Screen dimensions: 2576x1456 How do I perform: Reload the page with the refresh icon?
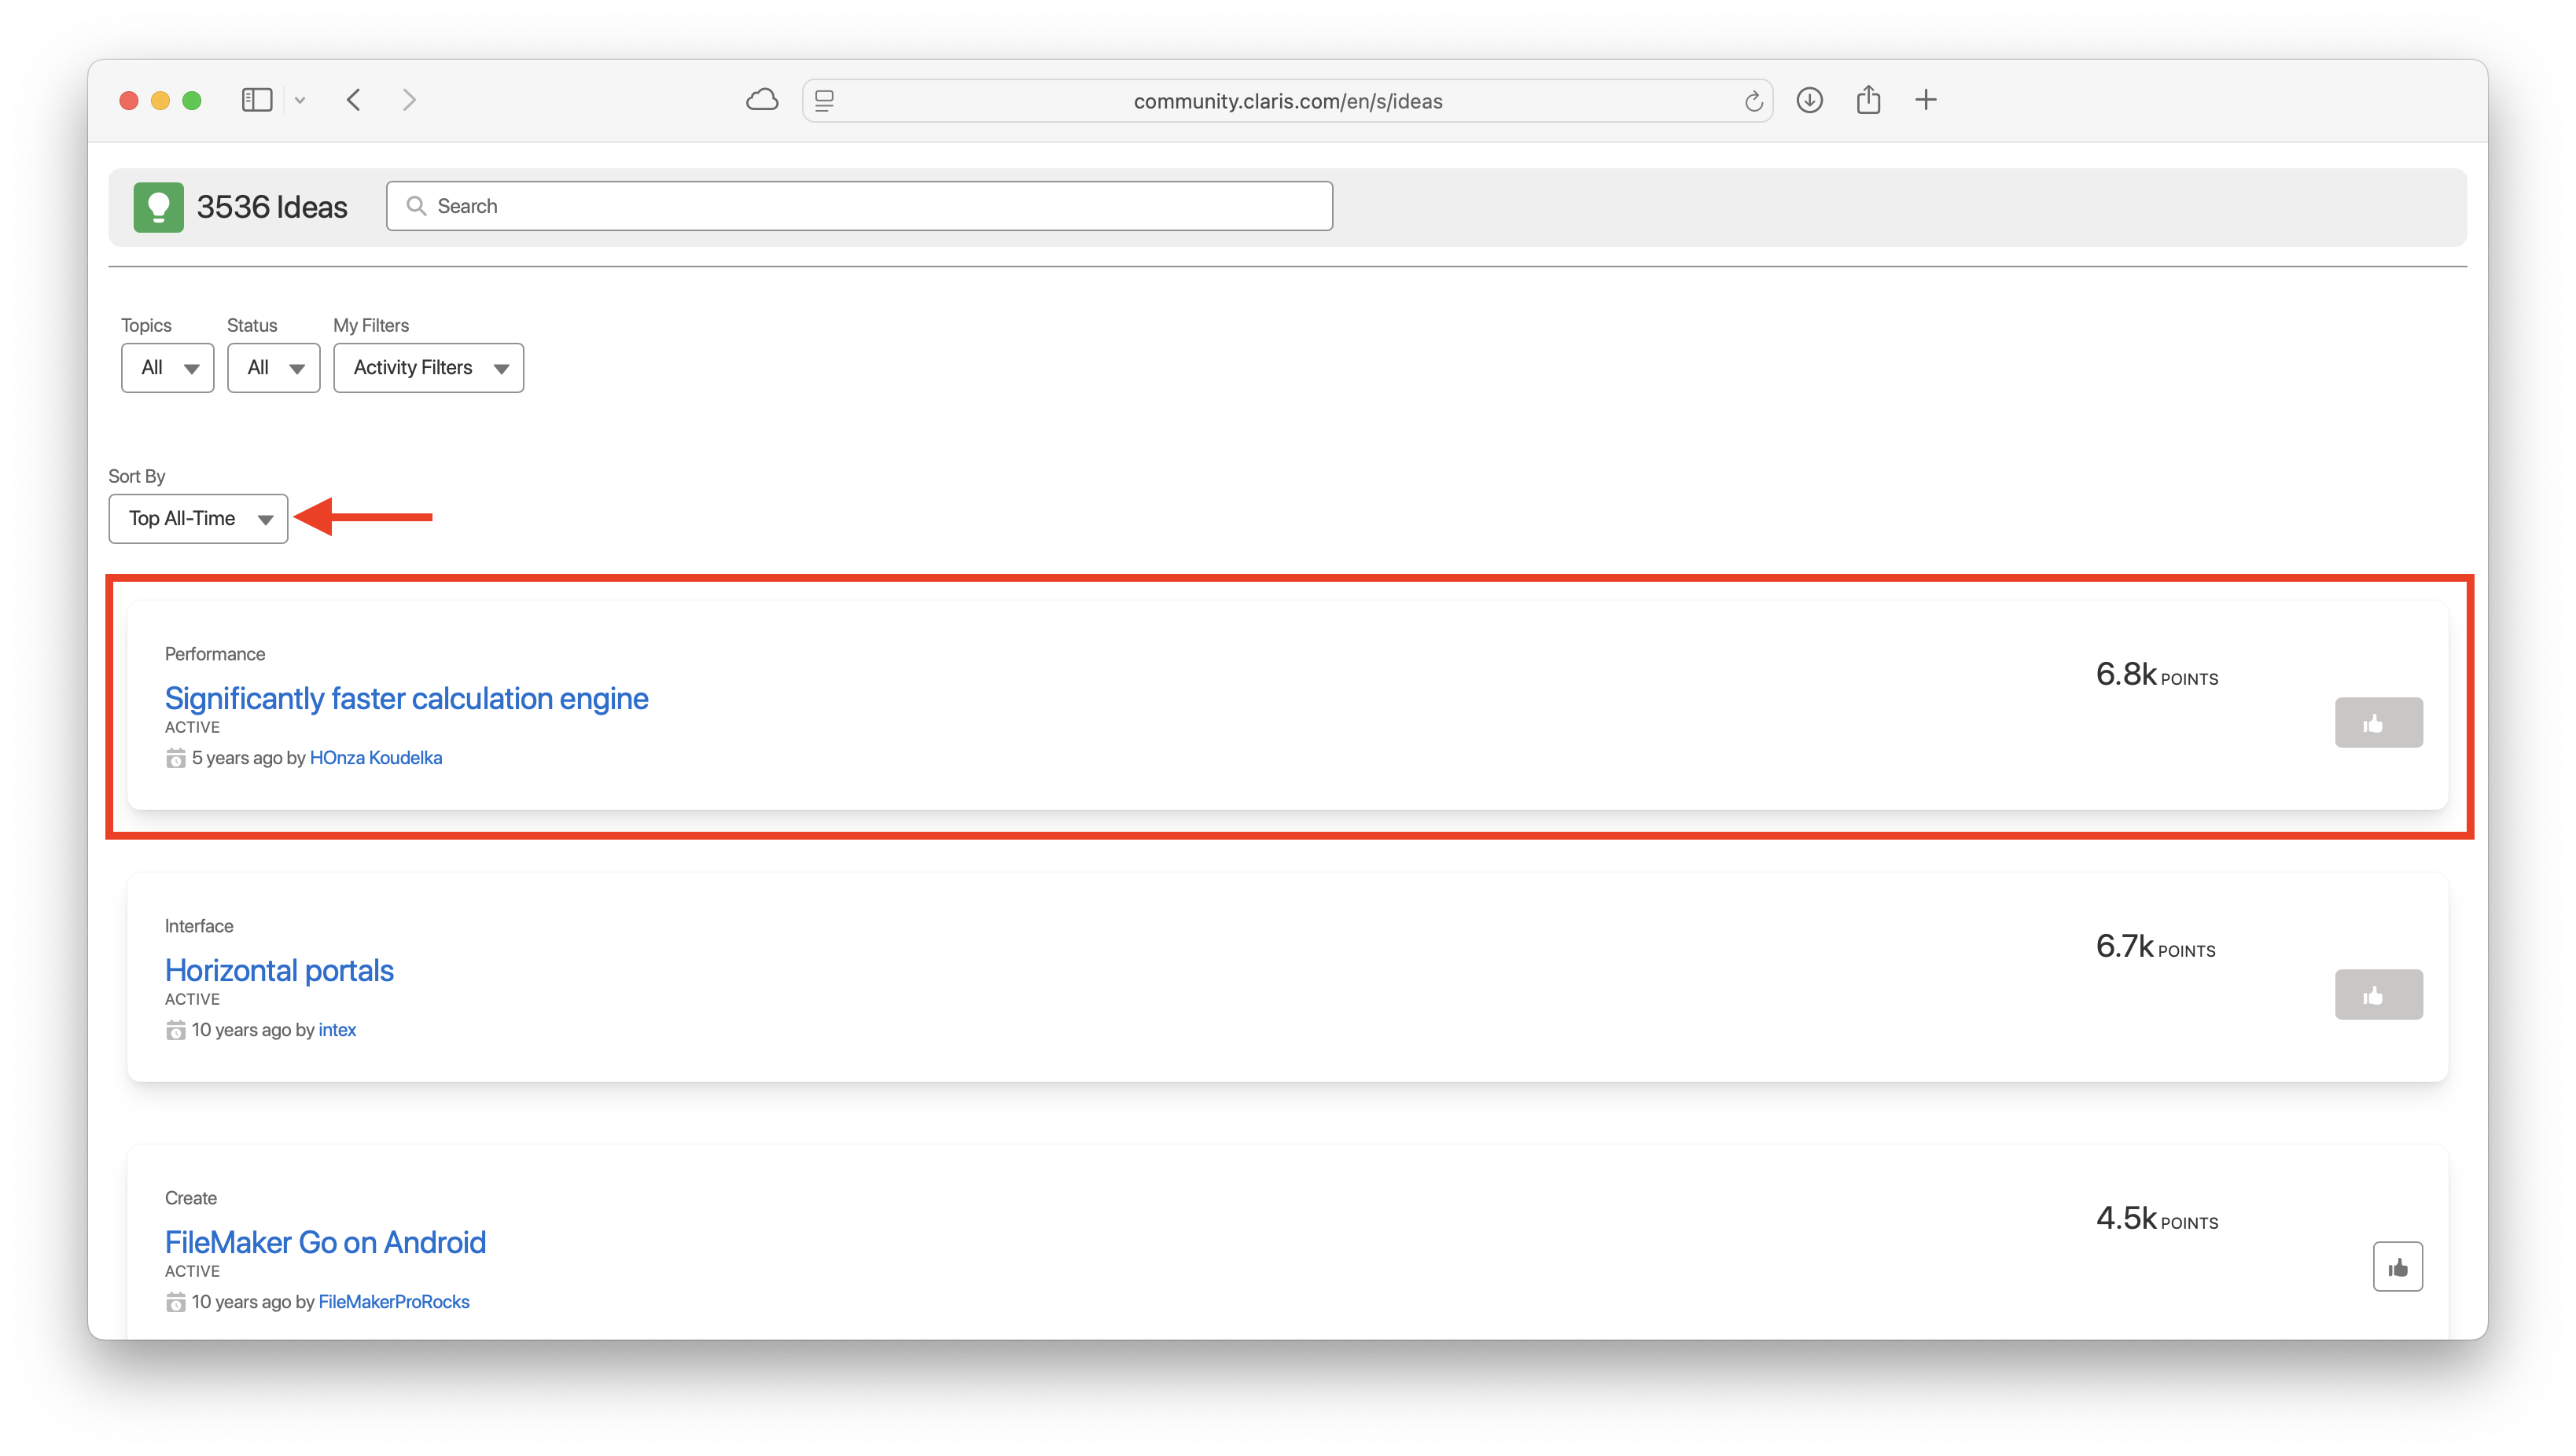[x=1753, y=101]
